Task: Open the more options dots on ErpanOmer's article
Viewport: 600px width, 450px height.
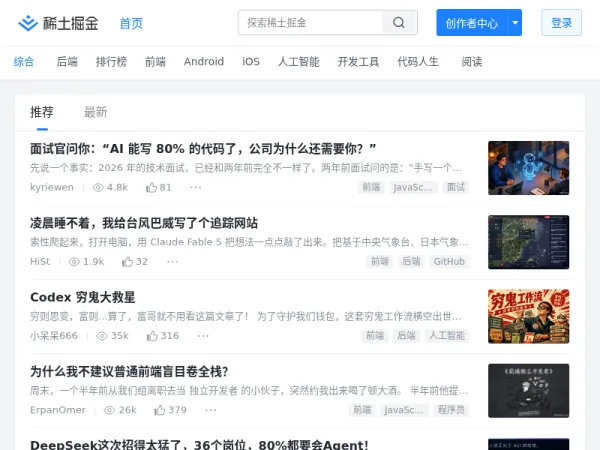Action: click(211, 410)
